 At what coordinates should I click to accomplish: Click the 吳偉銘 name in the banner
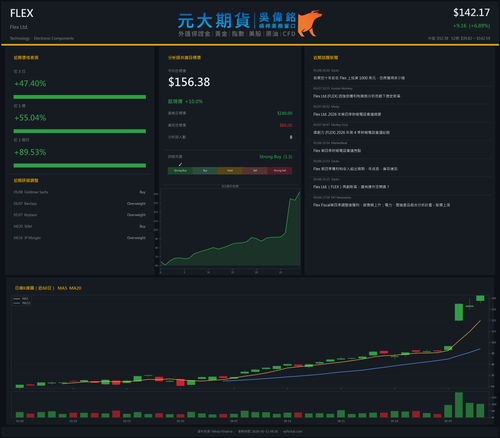[277, 17]
